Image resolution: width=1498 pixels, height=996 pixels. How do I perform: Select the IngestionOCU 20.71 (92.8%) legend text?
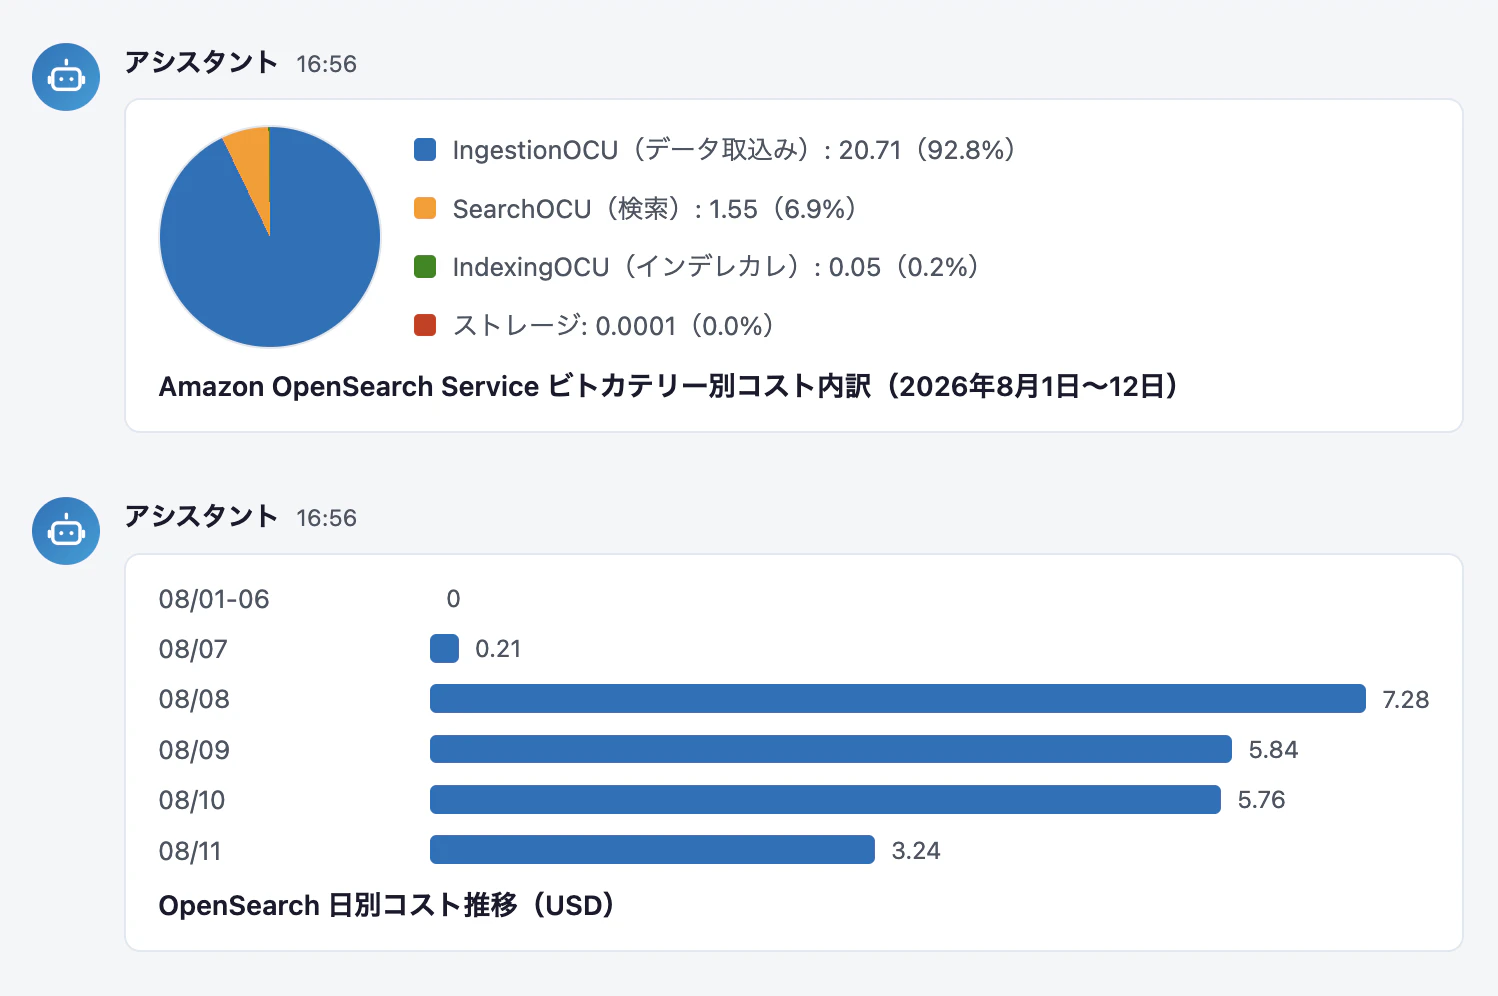tap(735, 150)
